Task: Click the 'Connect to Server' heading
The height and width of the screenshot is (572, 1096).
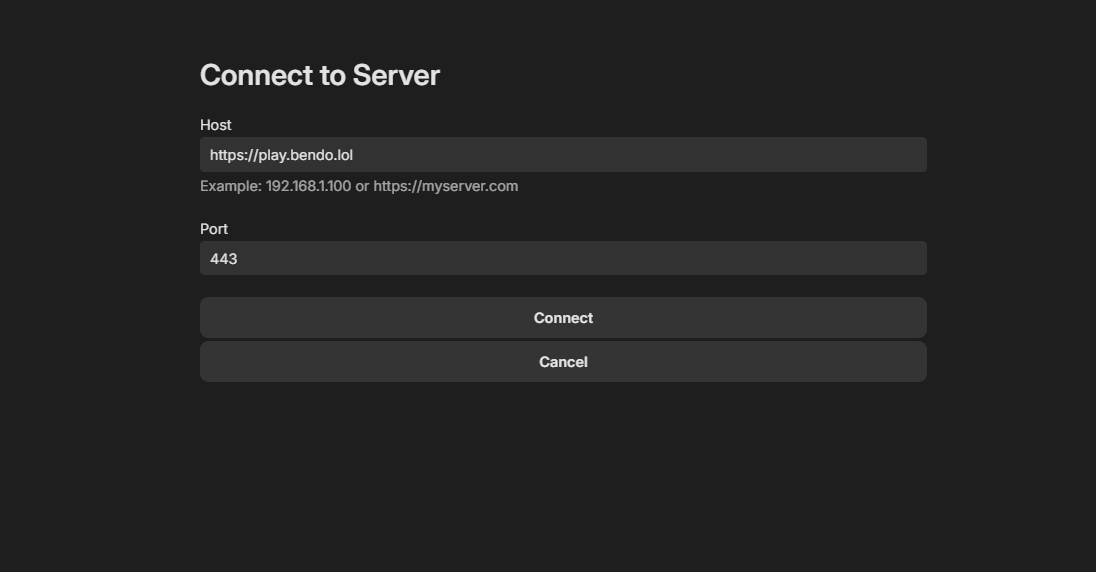Action: [x=319, y=76]
